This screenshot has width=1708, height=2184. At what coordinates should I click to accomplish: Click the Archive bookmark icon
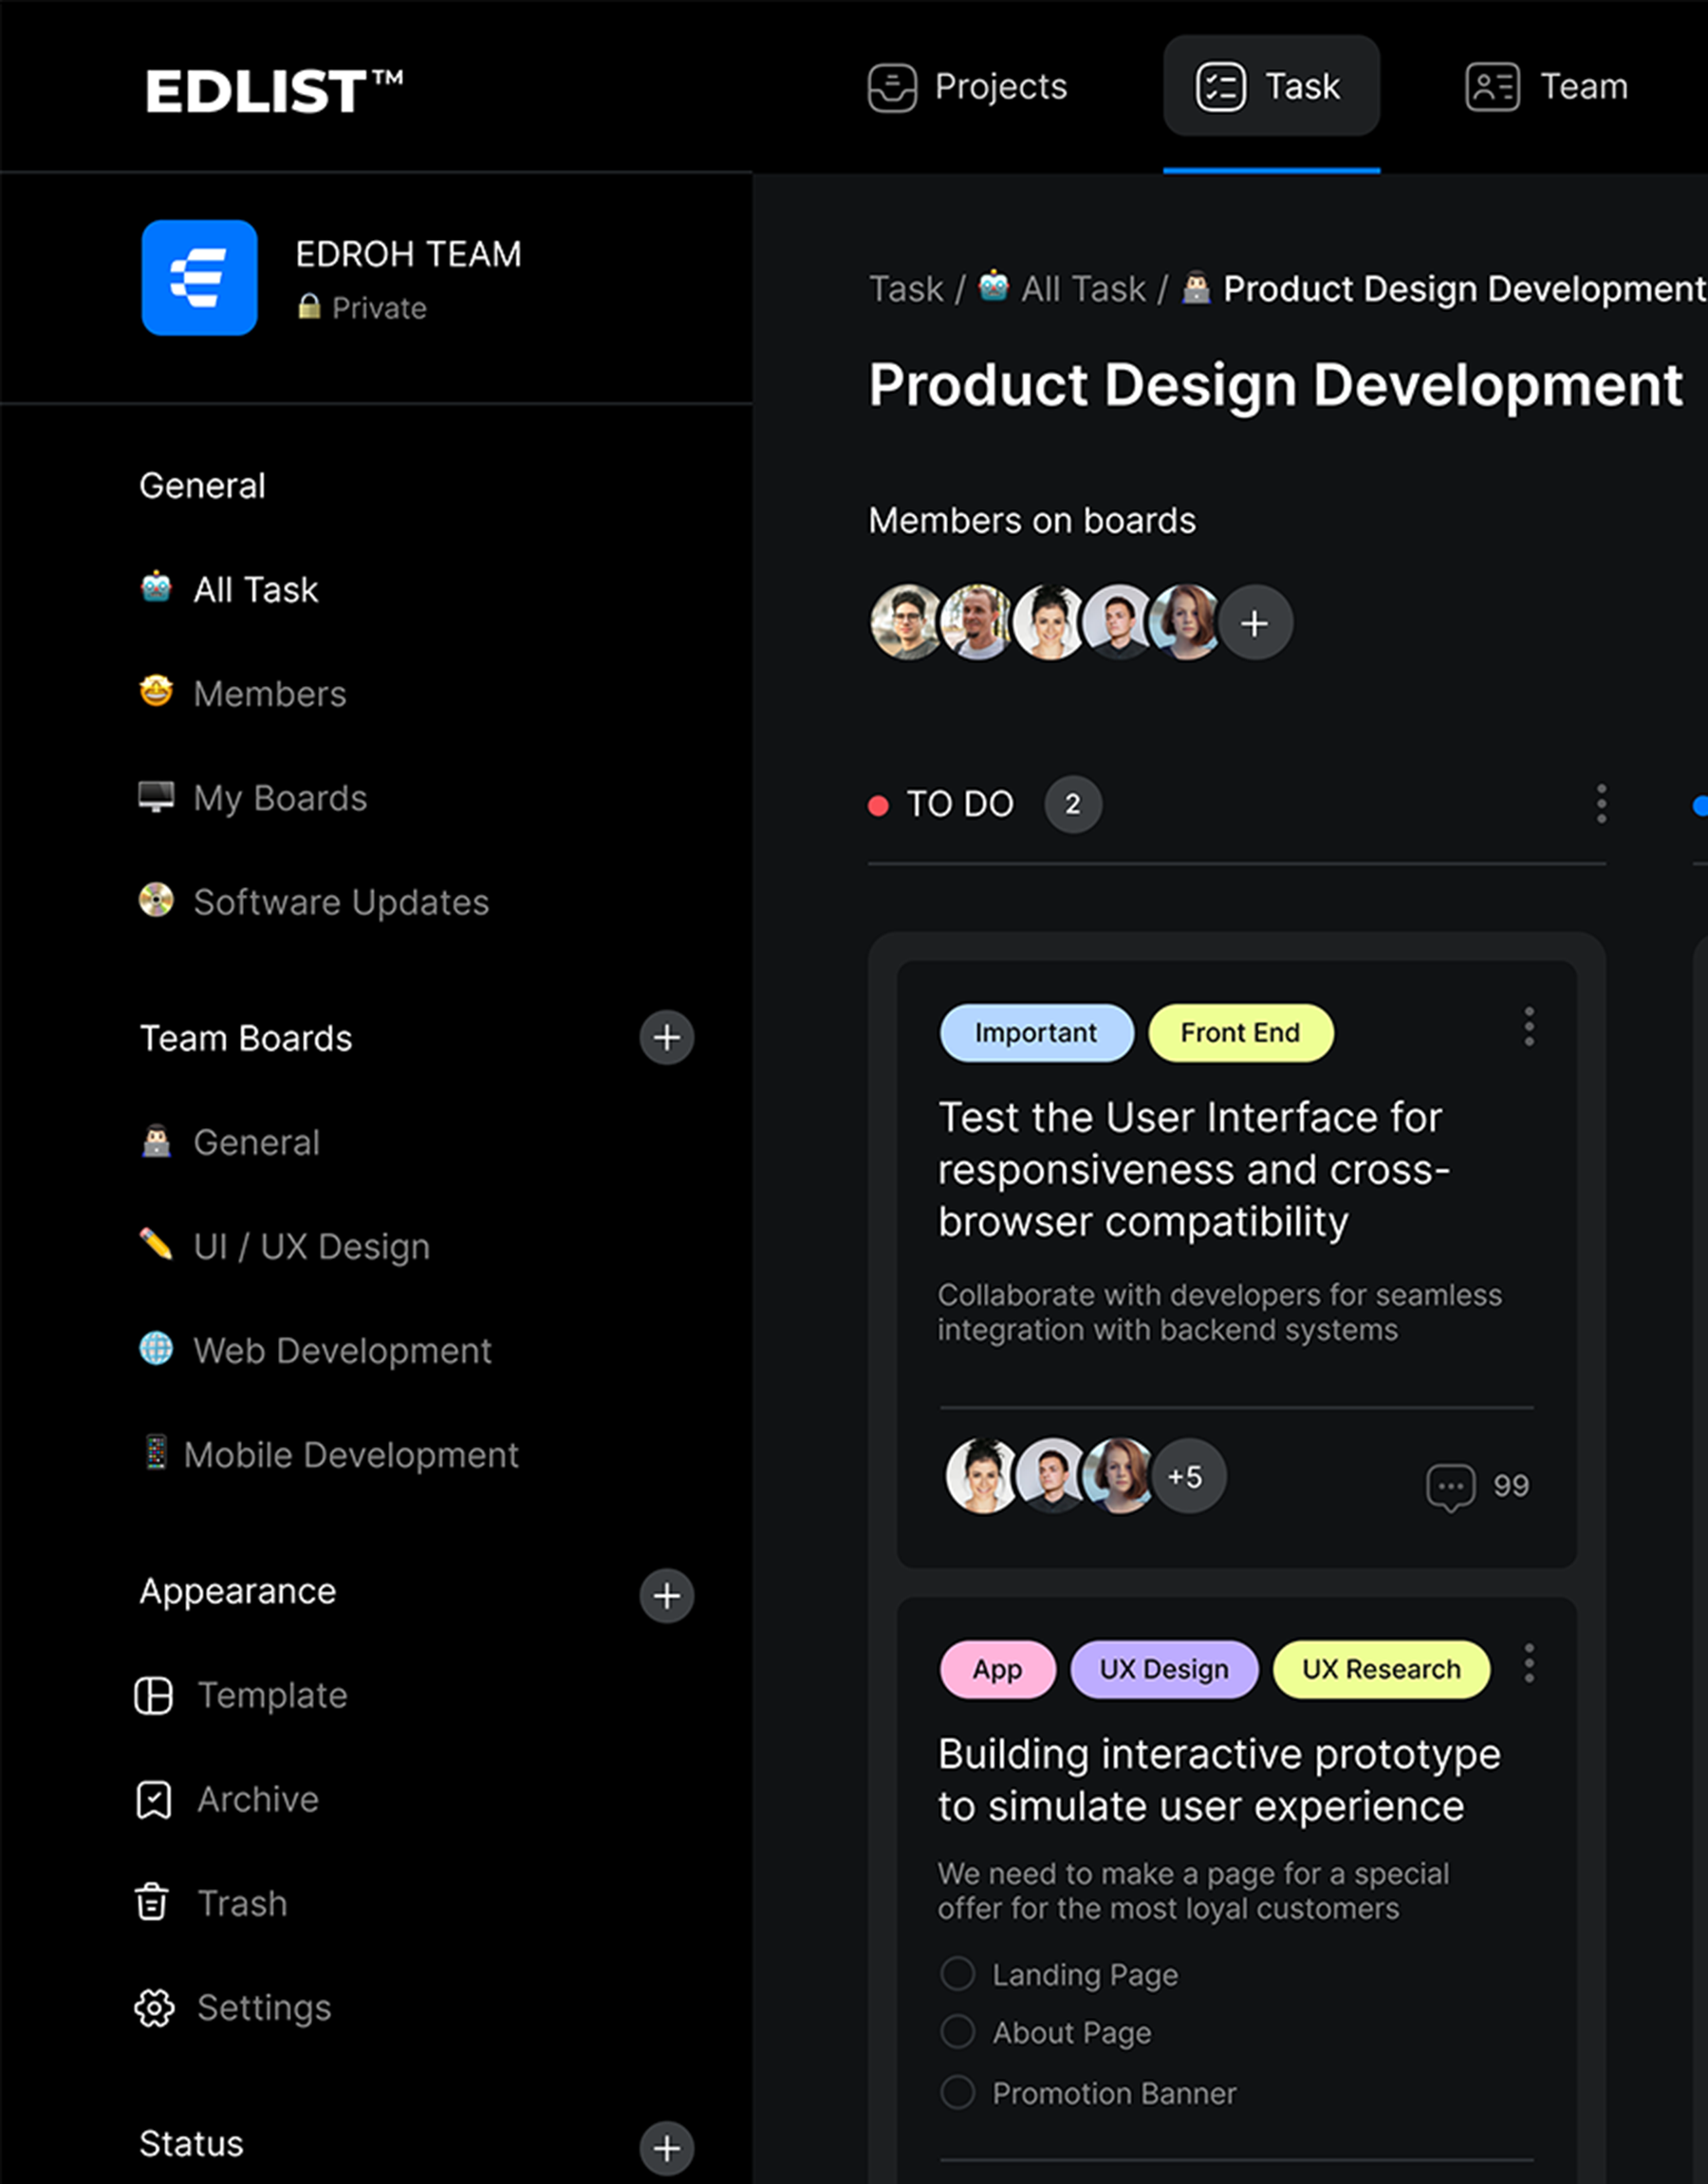point(154,1800)
